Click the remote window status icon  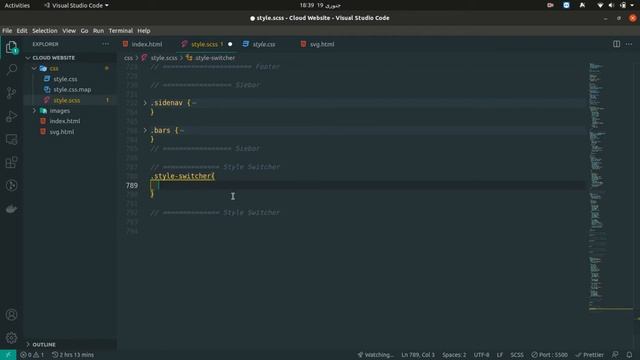[8, 355]
